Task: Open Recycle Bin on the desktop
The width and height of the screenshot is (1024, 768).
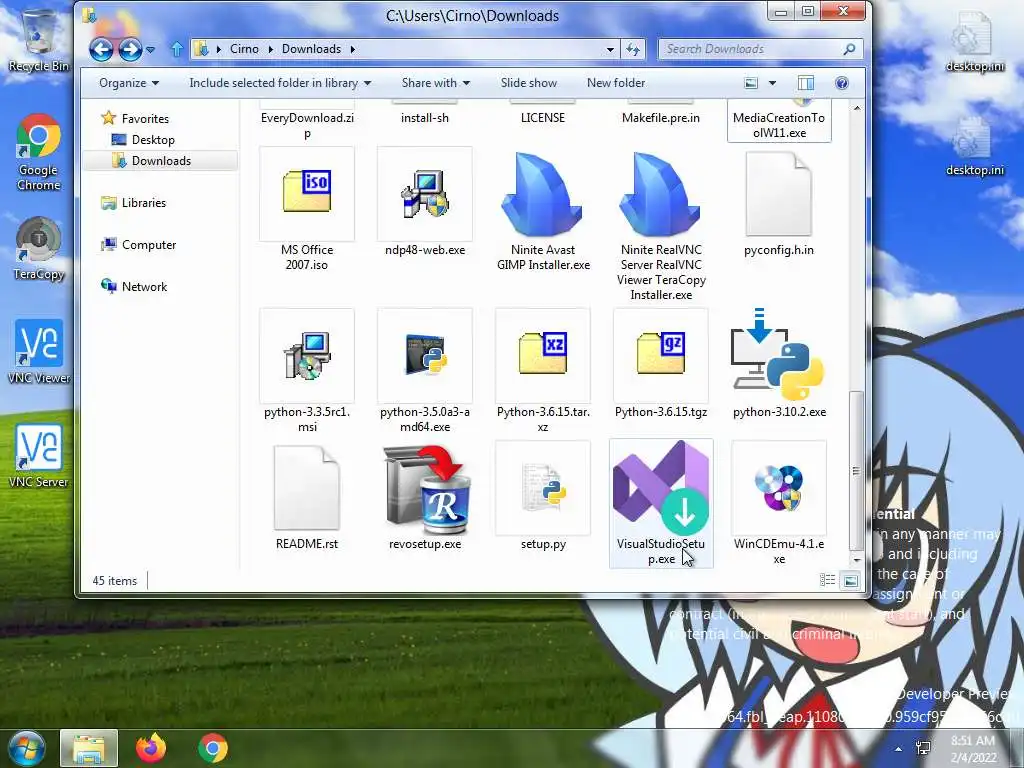Action: point(38,39)
